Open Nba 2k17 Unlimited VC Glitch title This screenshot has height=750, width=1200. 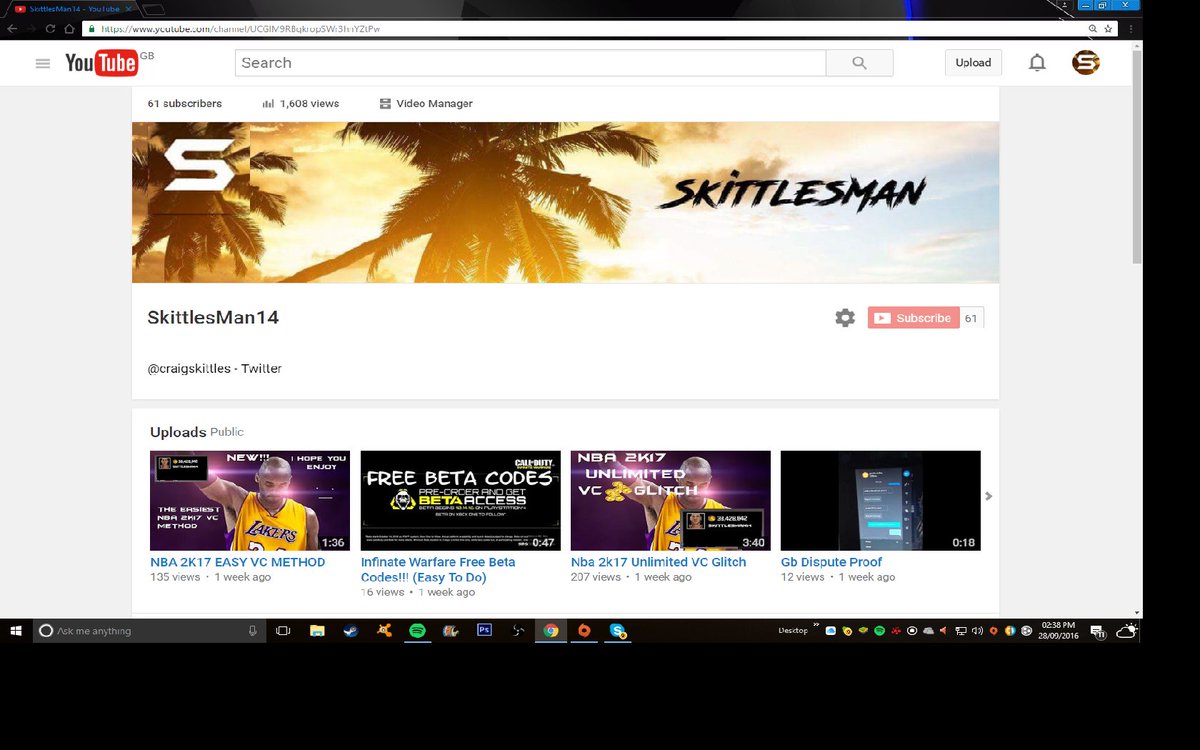(658, 562)
